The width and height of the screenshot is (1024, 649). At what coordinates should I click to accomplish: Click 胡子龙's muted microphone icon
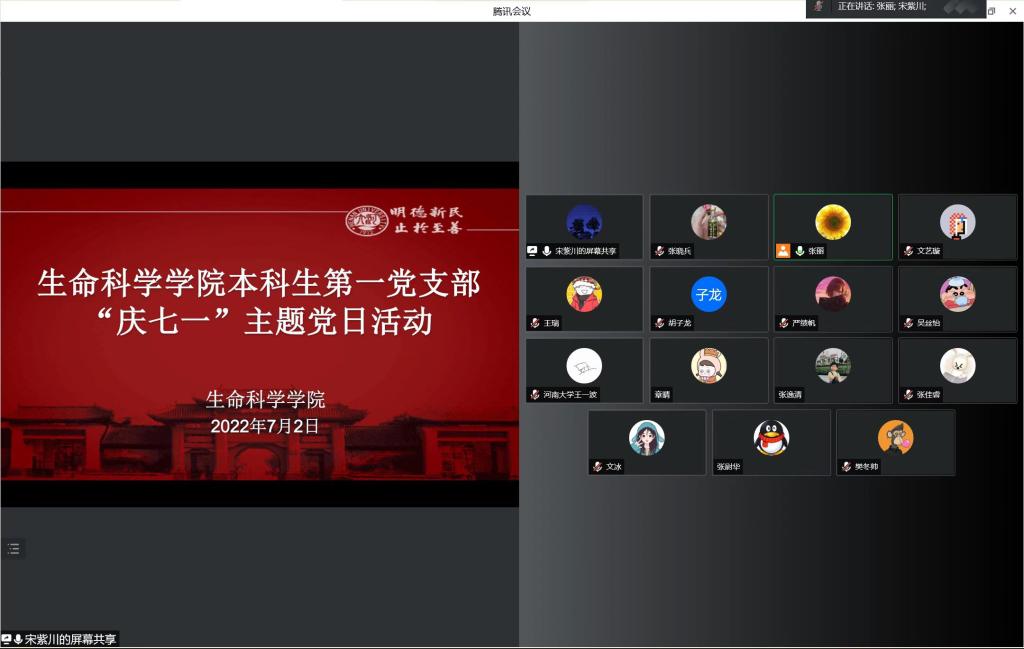coord(660,323)
